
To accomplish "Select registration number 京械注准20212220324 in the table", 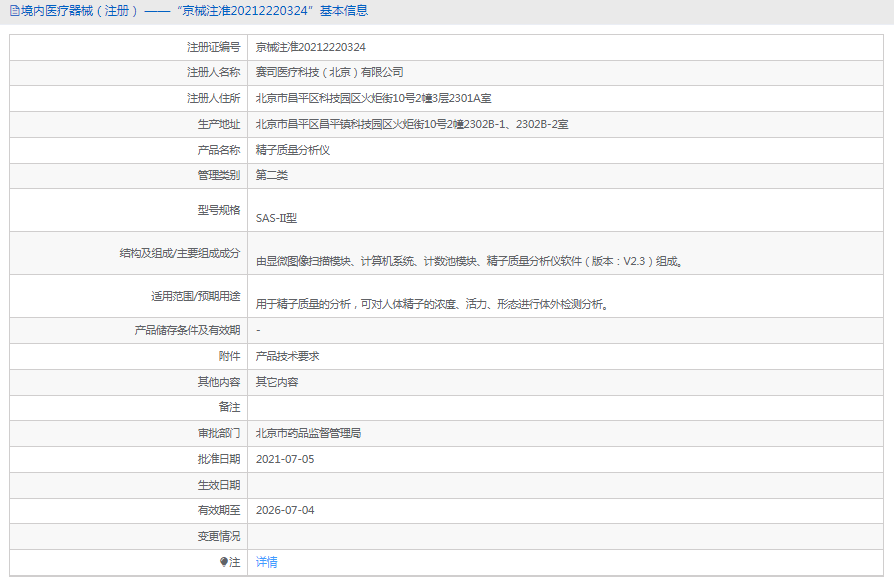I will click(311, 47).
